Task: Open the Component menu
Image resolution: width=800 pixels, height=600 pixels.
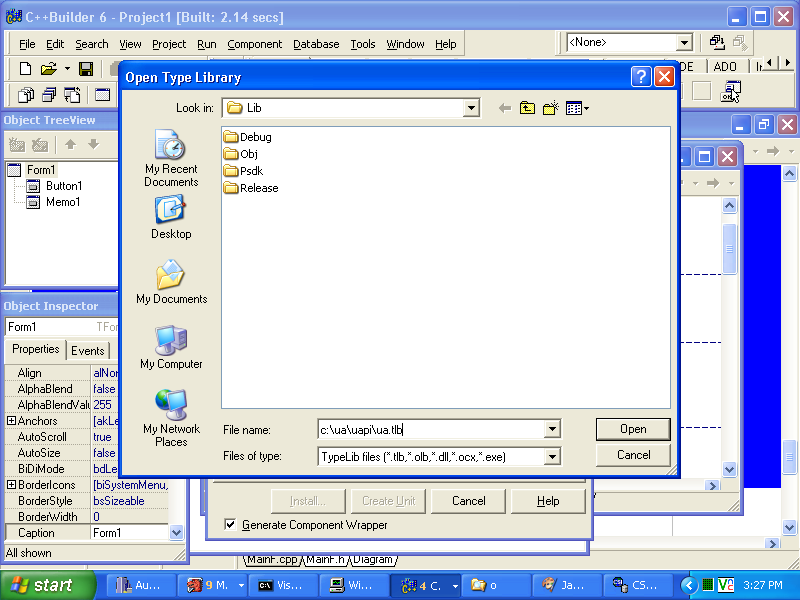Action: tap(255, 44)
